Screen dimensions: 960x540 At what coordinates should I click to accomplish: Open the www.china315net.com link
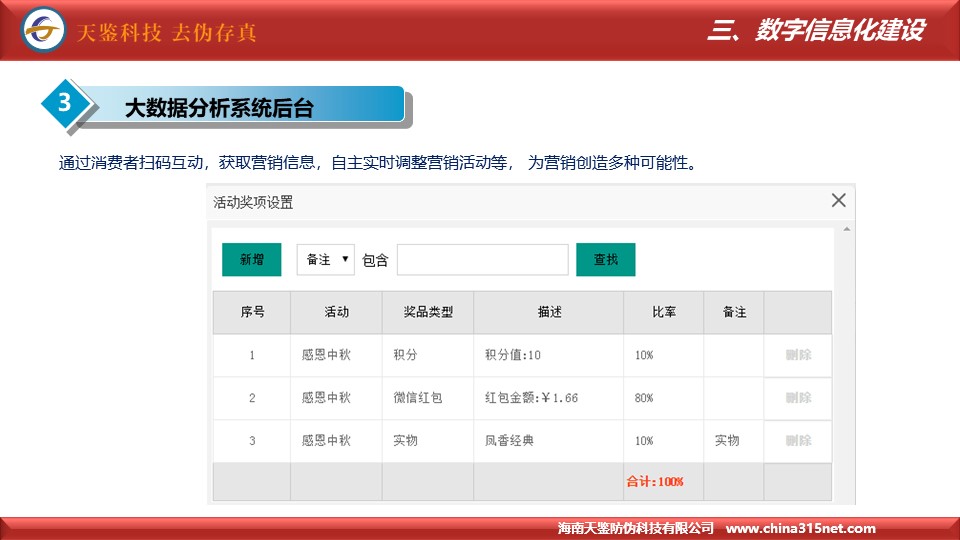click(800, 529)
